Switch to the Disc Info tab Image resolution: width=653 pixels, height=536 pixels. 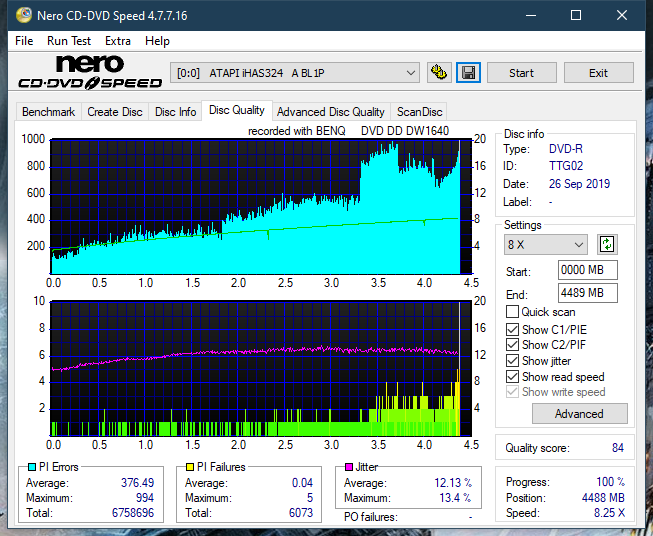click(175, 112)
